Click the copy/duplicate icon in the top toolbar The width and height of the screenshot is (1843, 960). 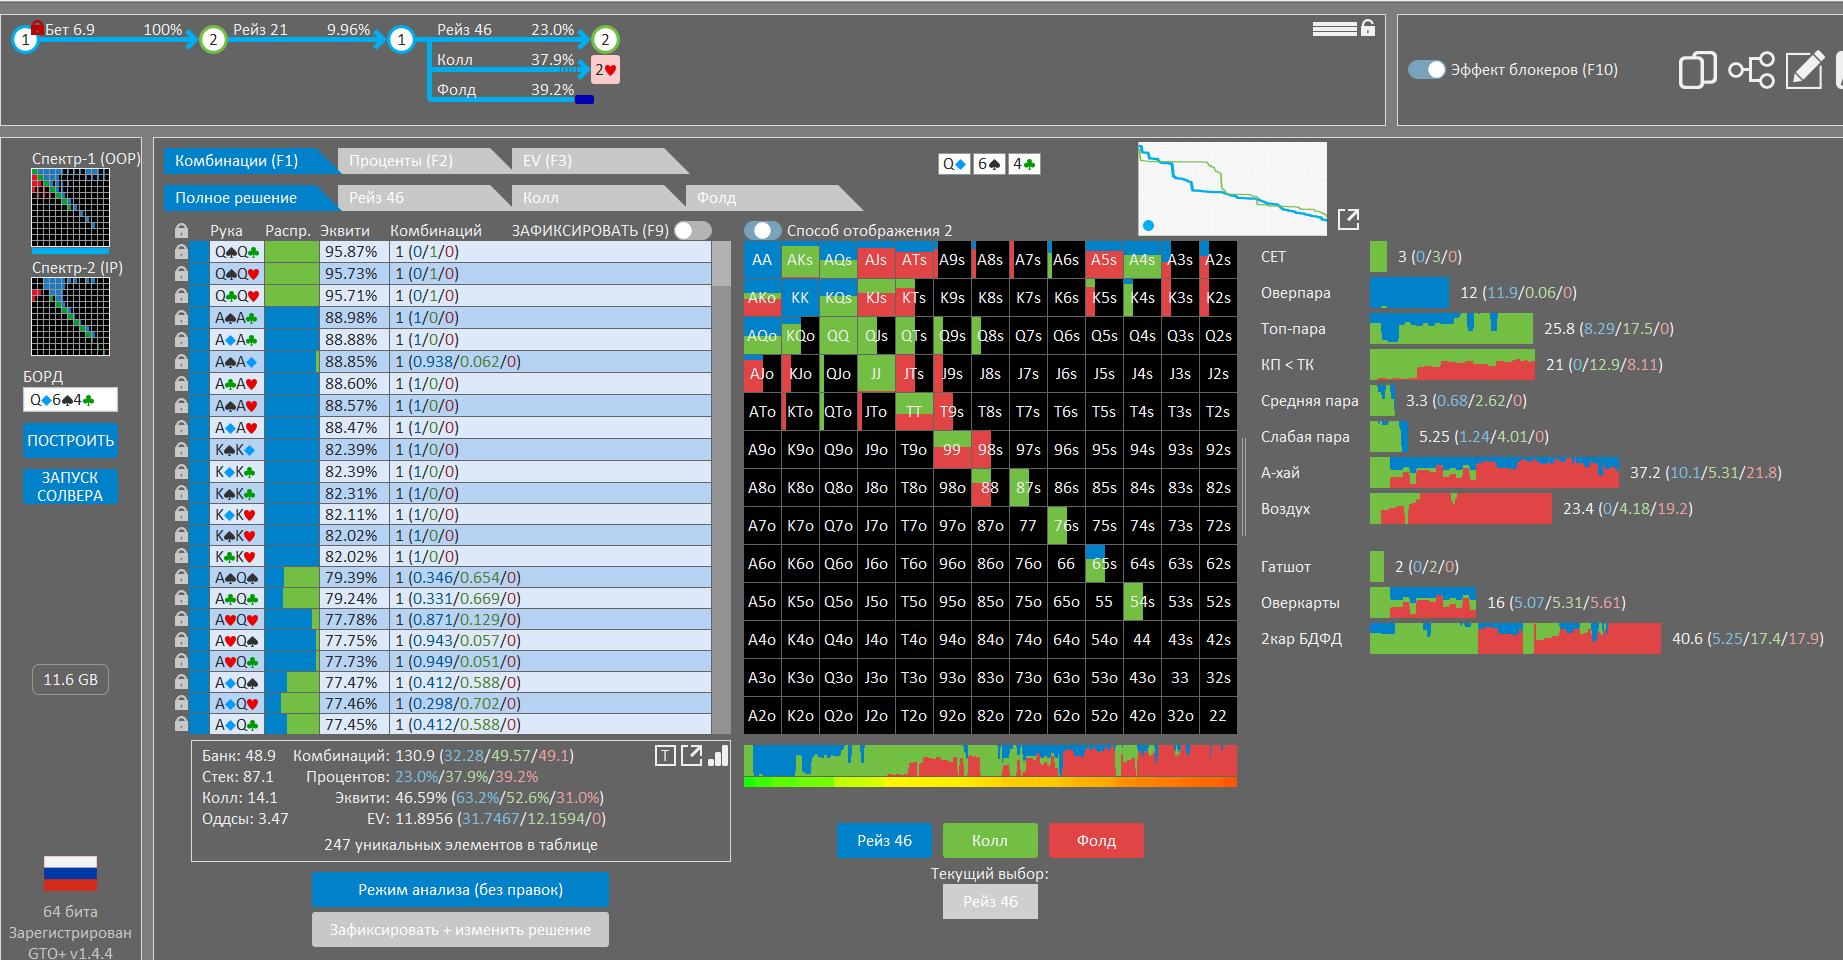[1696, 70]
